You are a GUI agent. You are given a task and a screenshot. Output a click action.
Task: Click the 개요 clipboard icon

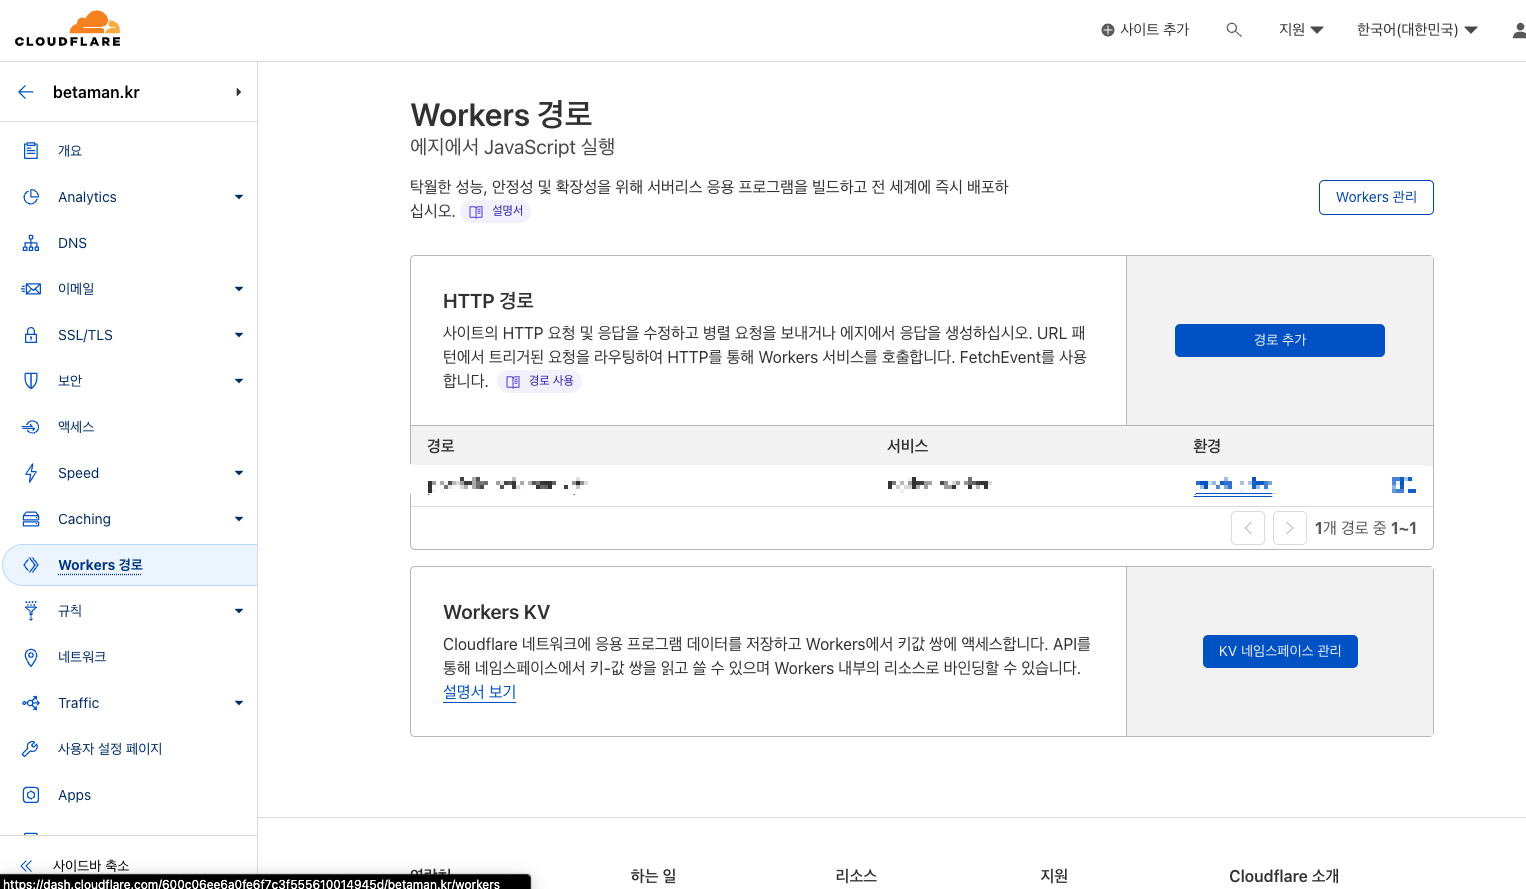[31, 151]
